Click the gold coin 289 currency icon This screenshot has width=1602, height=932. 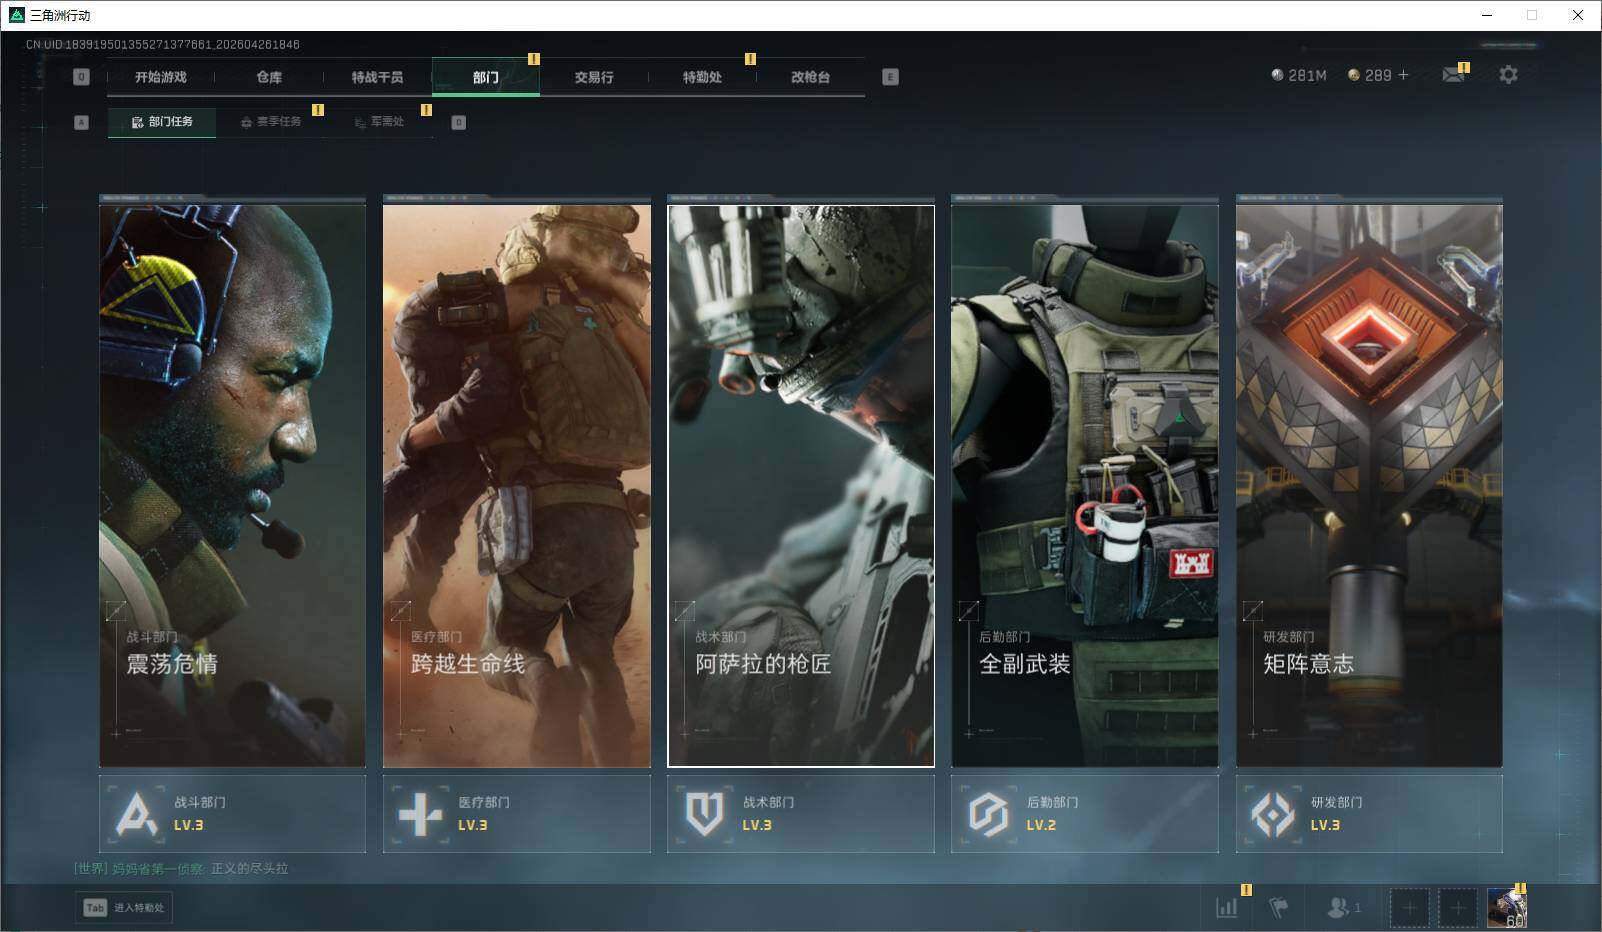(x=1354, y=75)
